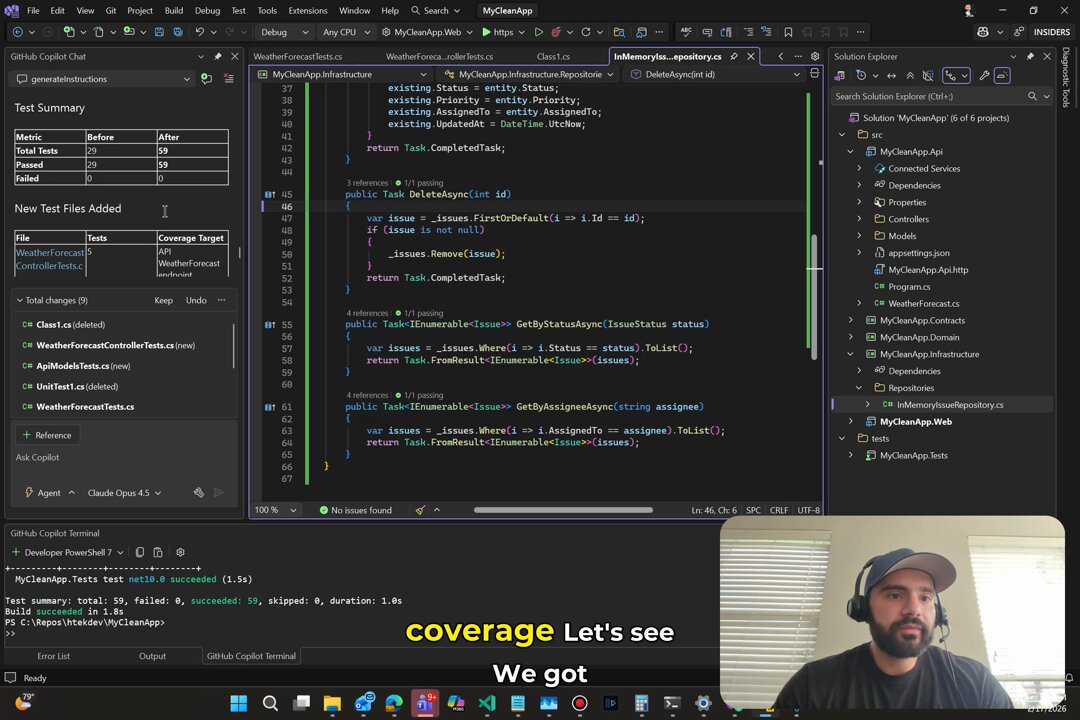The width and height of the screenshot is (1080, 720).
Task: Toggle auto-hide pin on Copilot Chat panel
Action: tap(217, 57)
